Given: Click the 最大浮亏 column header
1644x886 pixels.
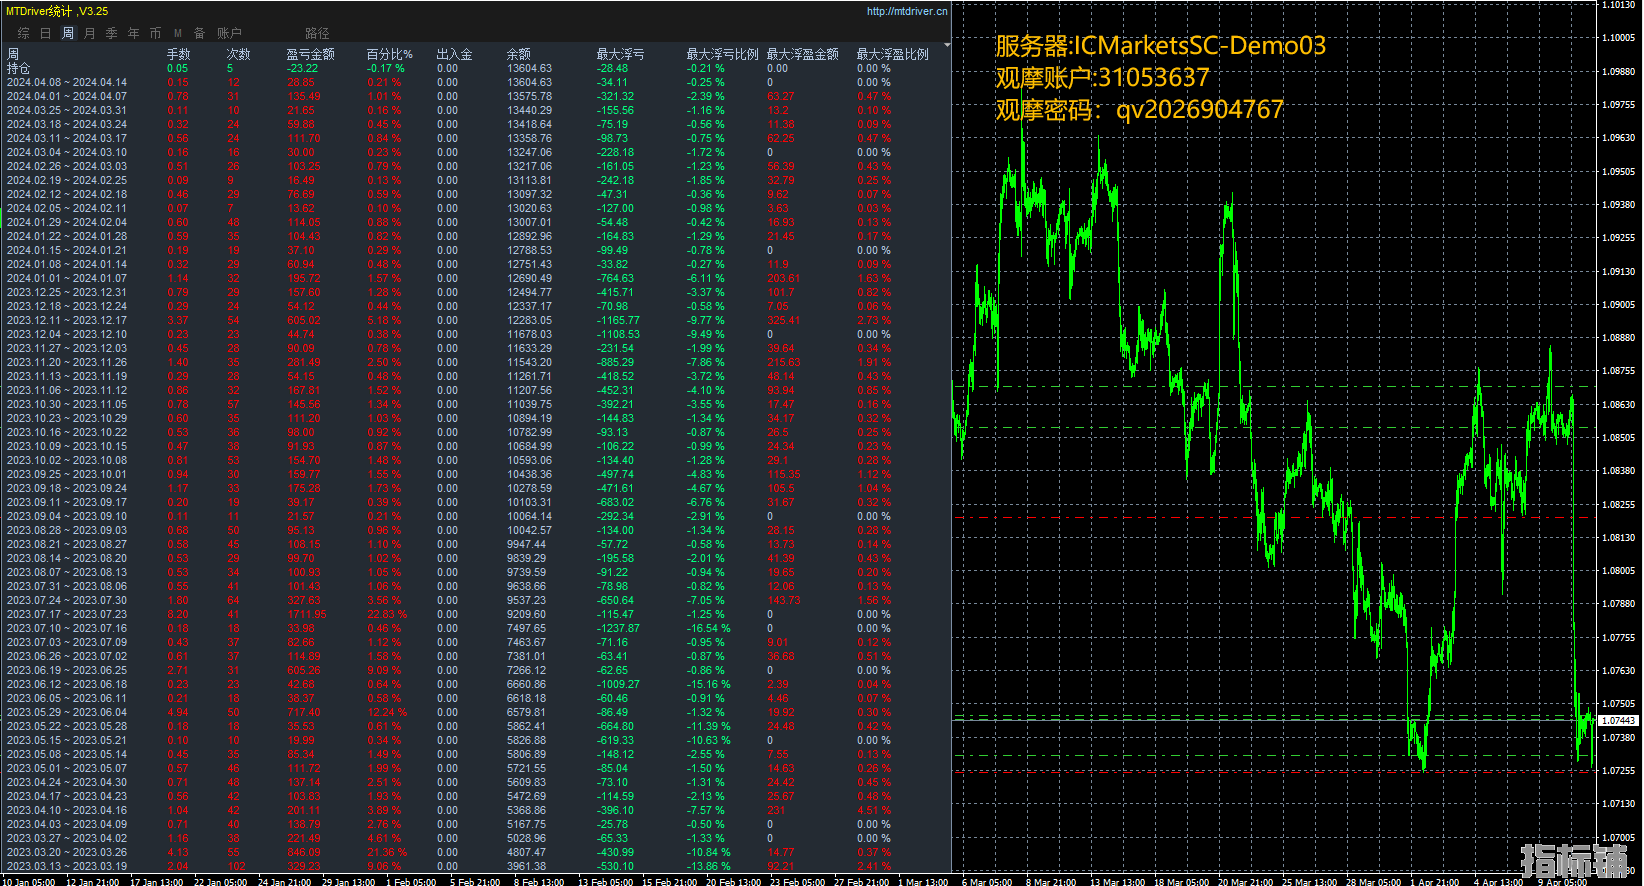Looking at the screenshot, I should pyautogui.click(x=620, y=54).
